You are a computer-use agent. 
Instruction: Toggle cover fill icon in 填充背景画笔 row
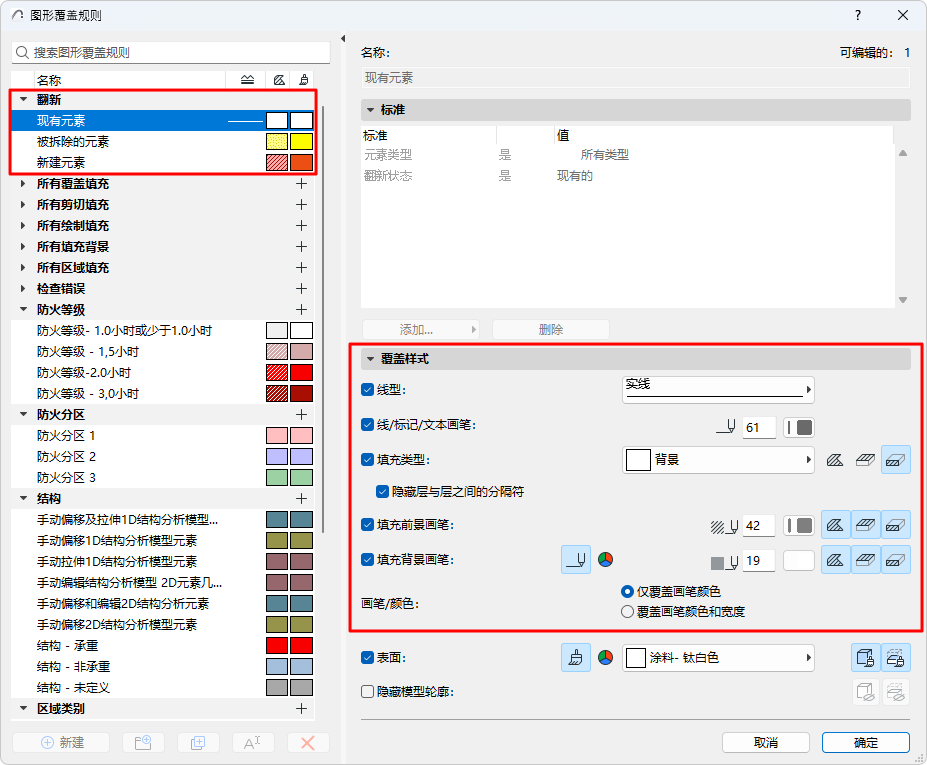pos(866,560)
